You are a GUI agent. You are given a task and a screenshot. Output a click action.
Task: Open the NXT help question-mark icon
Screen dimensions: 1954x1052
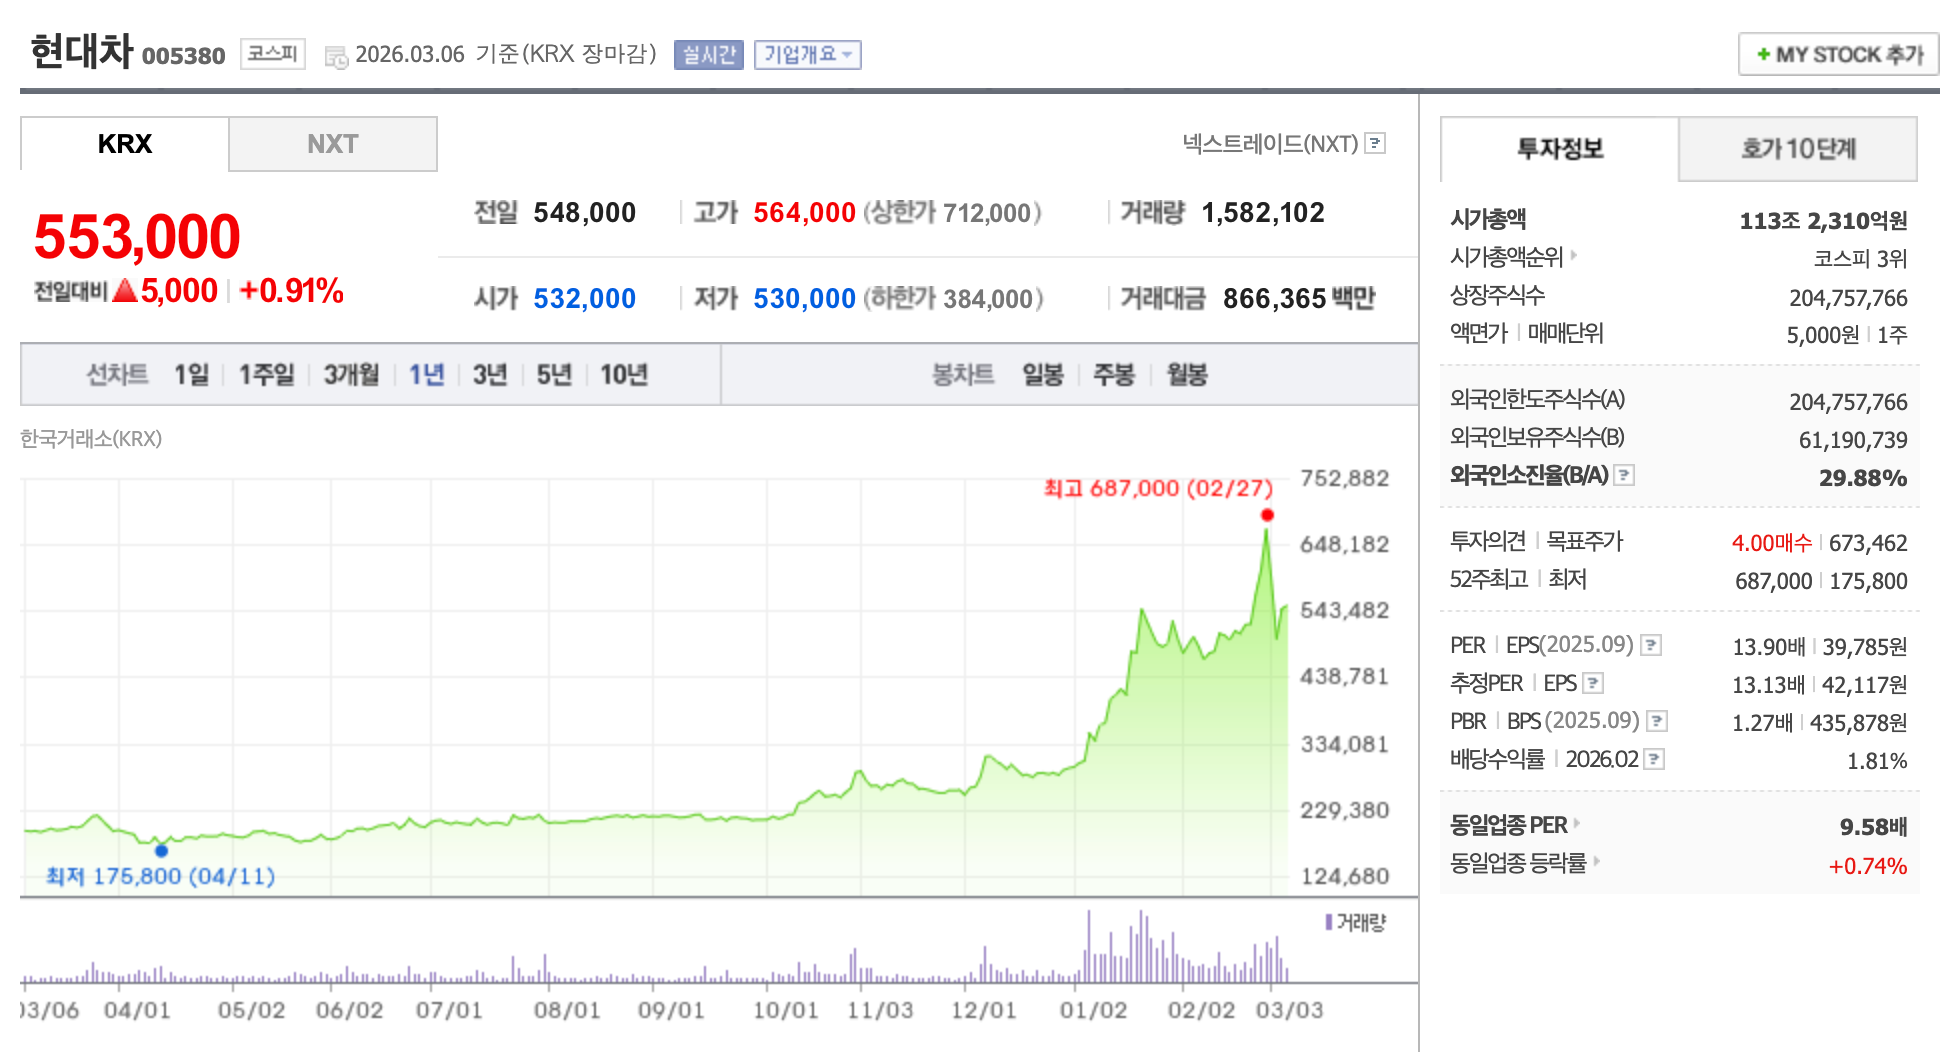[x=1375, y=143]
